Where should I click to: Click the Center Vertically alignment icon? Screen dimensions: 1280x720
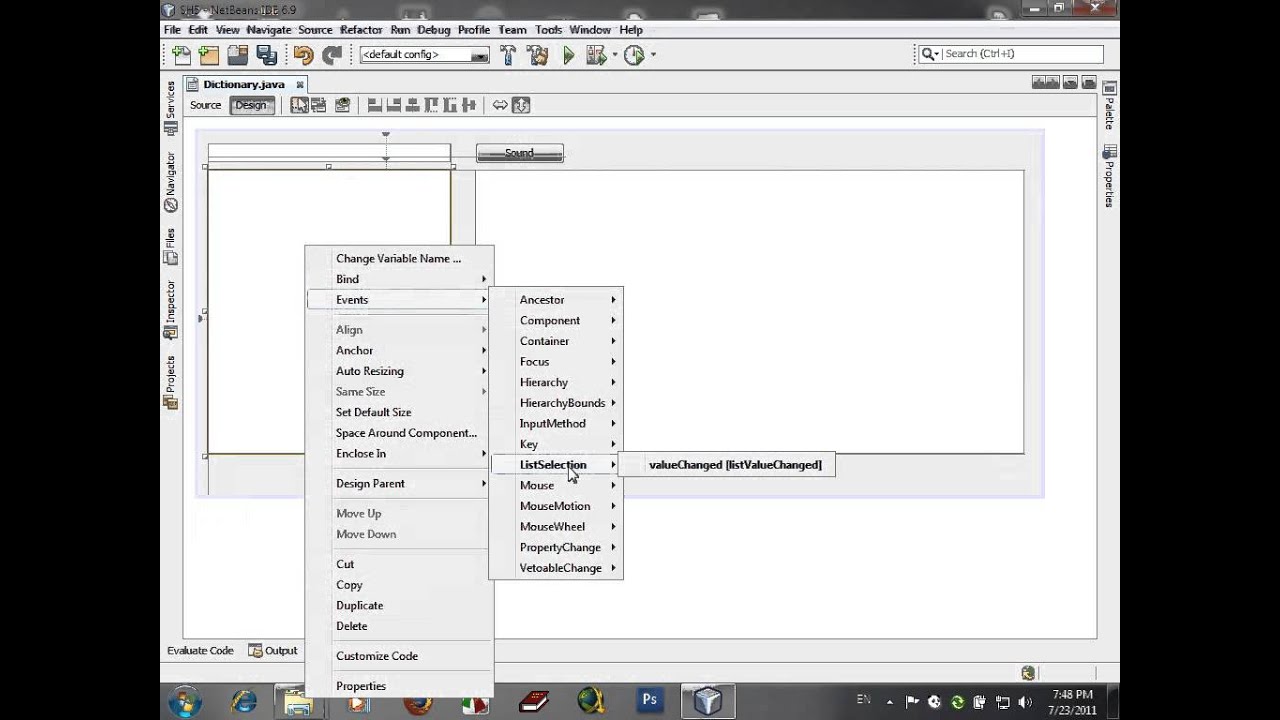click(x=468, y=105)
